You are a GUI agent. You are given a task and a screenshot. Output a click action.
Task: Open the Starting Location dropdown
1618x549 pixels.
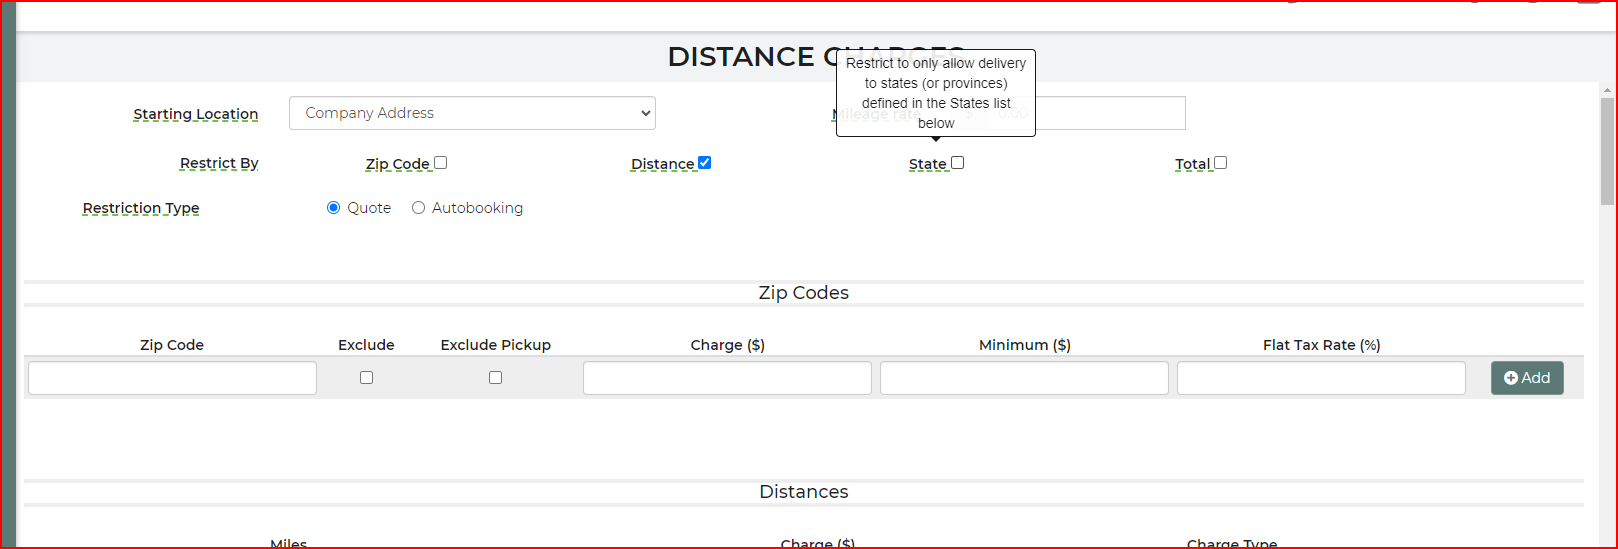472,113
